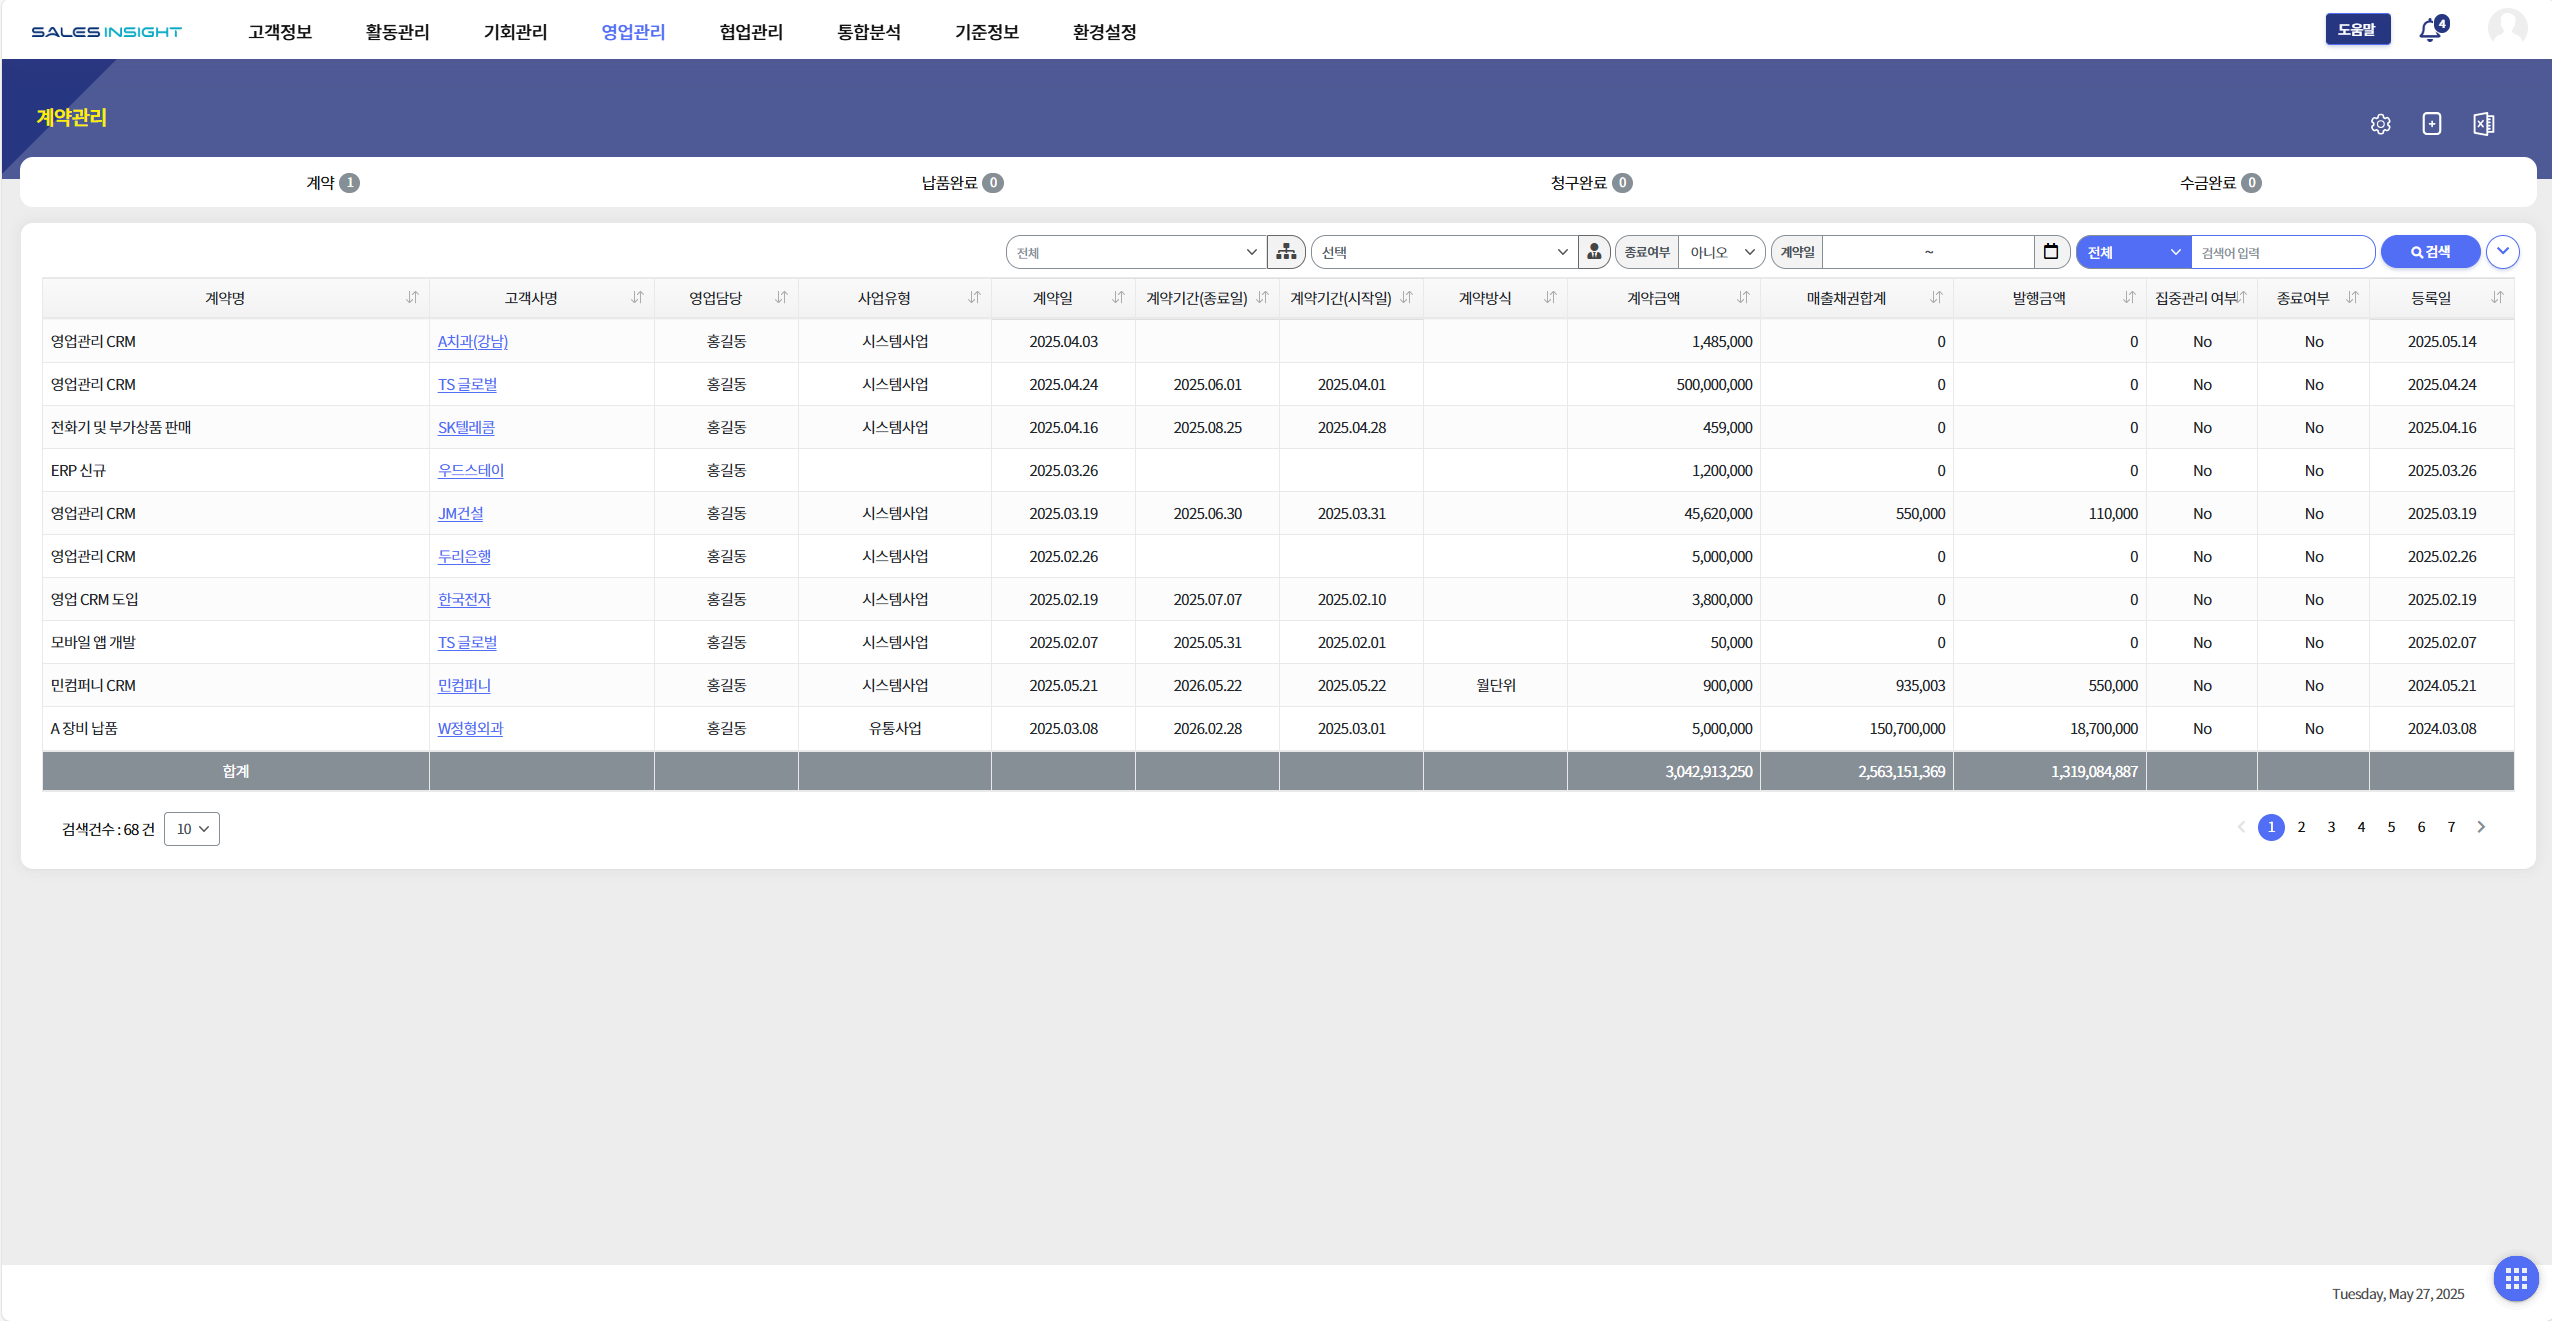Click the SALES INSIGHT logo
Image resolution: width=2552 pixels, height=1321 pixels.
click(106, 32)
